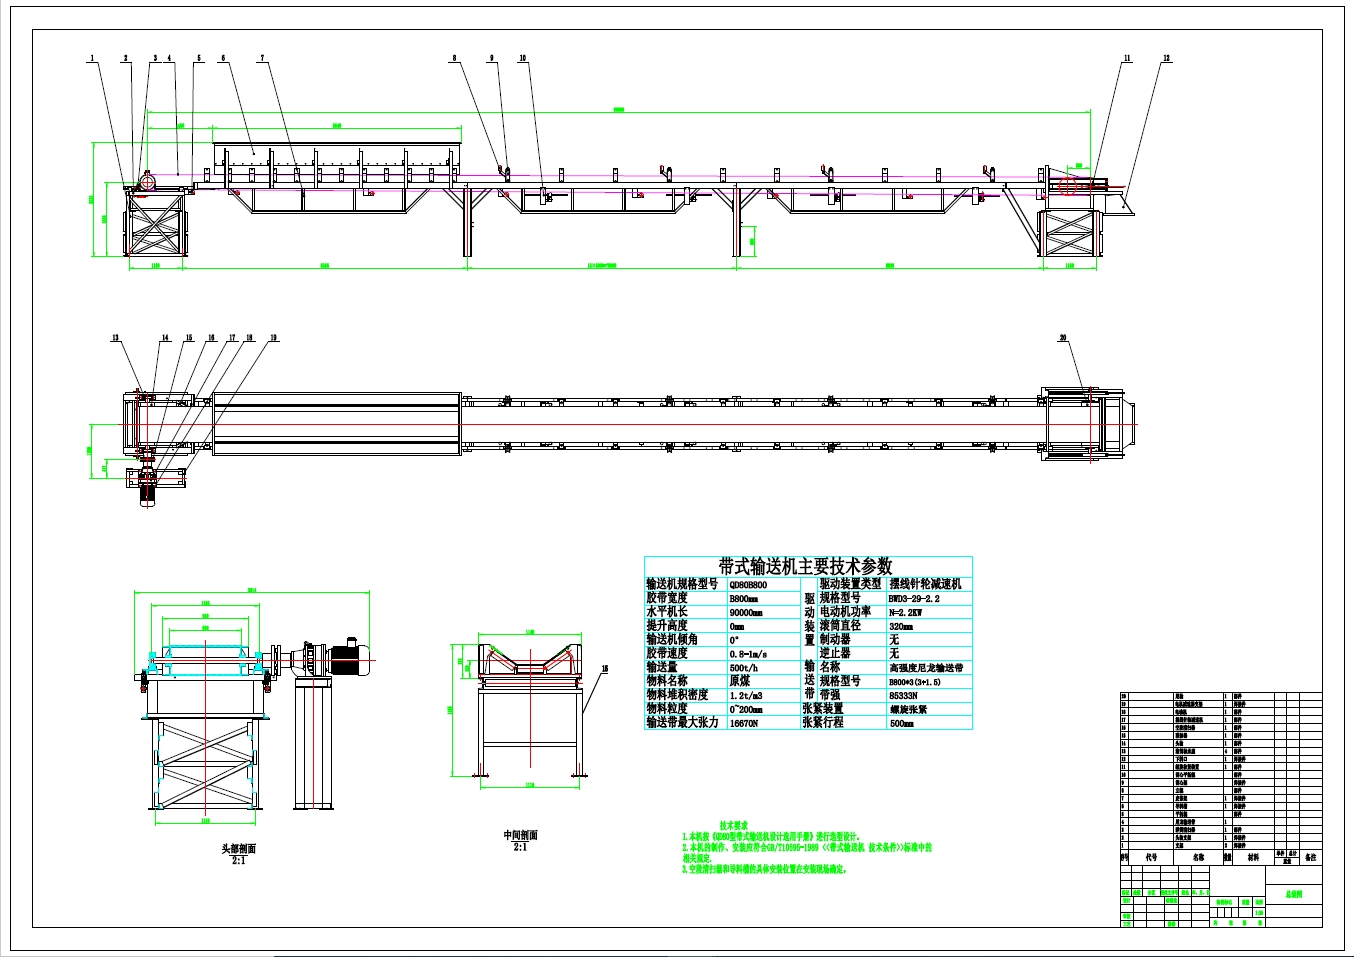This screenshot has width=1354, height=957.
Task: Select the N=2.2KW motor power value
Action: (x=906, y=612)
